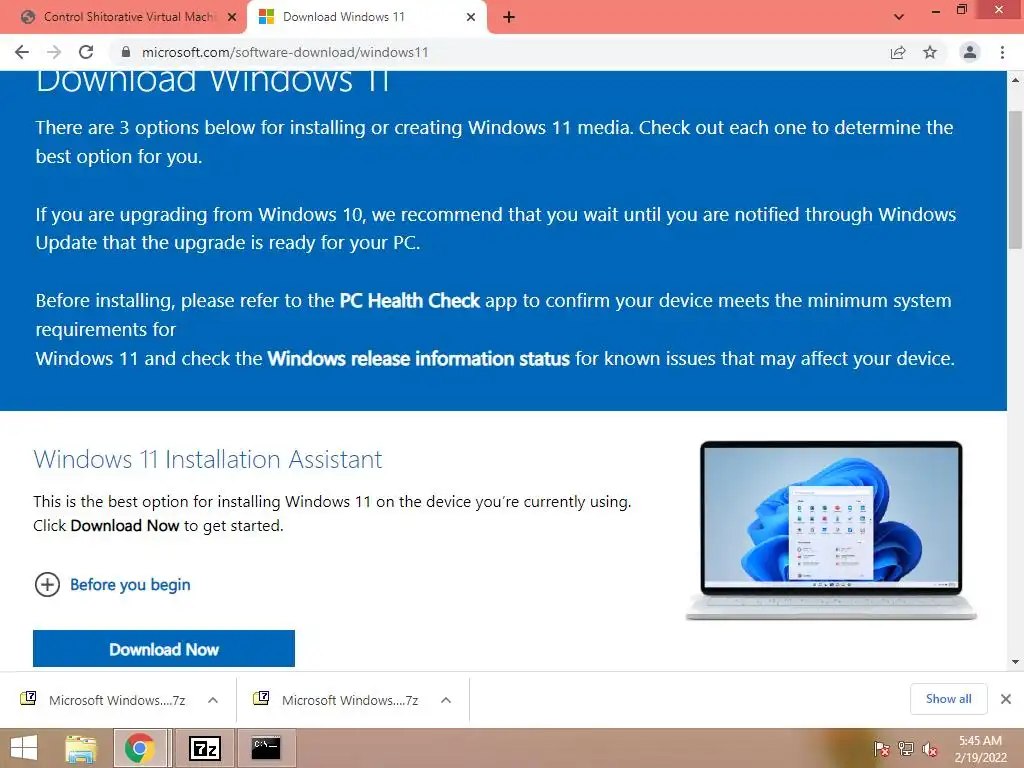Click muted volume tray icon

click(x=930, y=749)
